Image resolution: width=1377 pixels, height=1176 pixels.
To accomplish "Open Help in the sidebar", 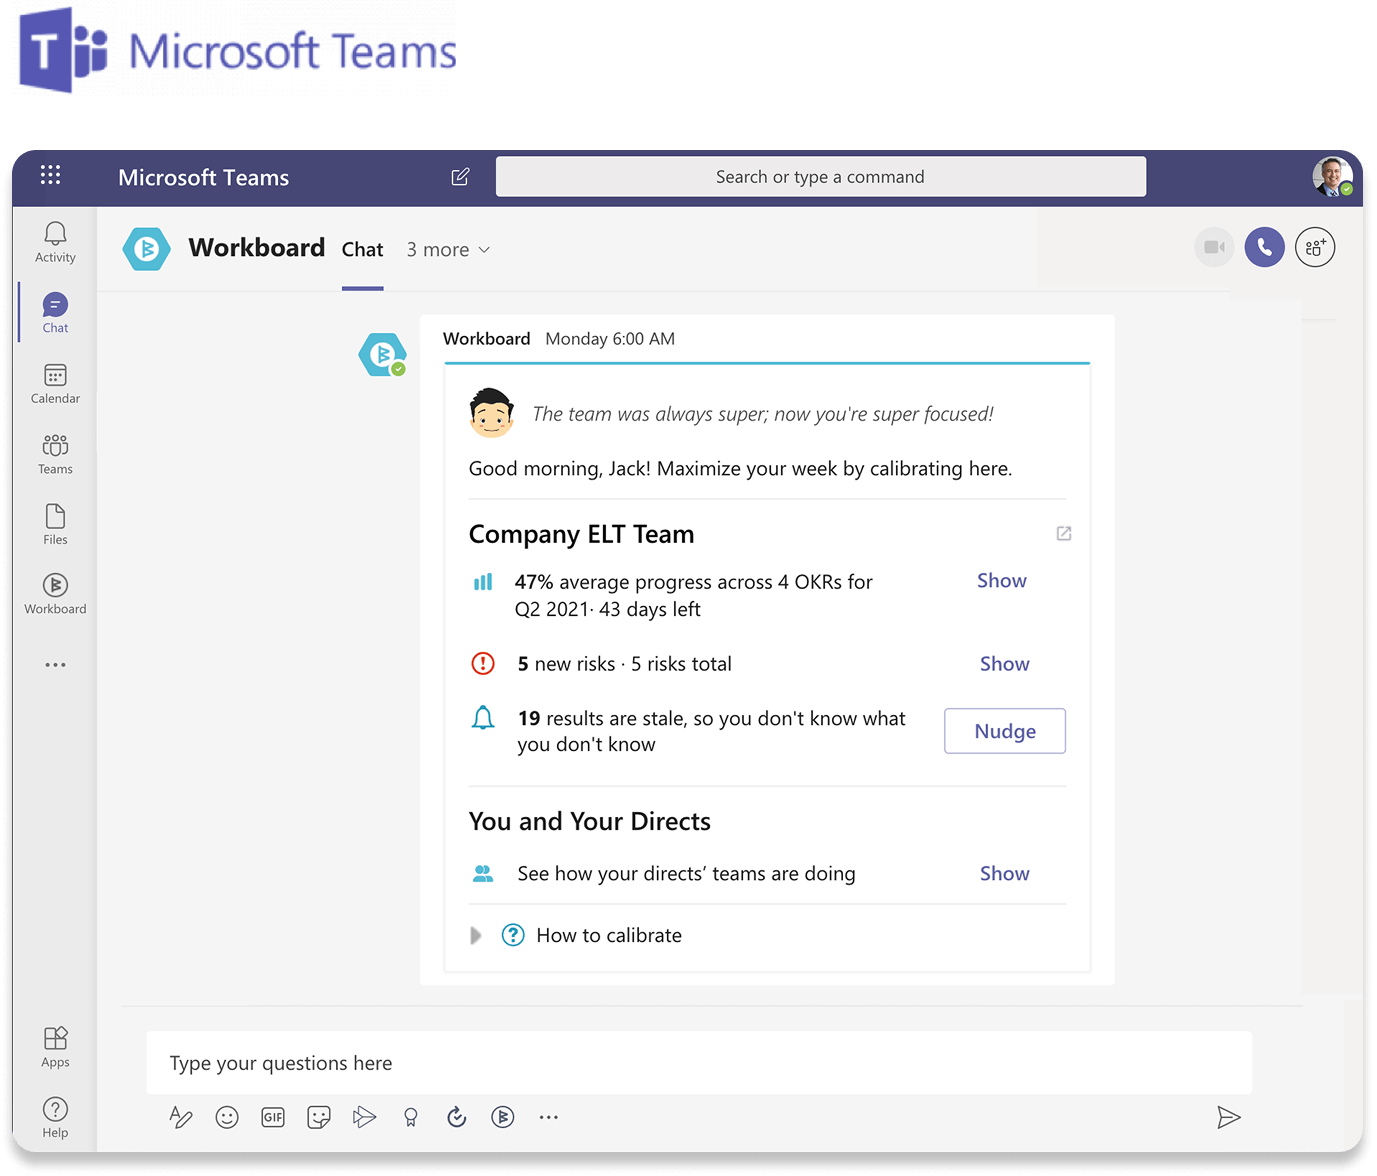I will (55, 1118).
